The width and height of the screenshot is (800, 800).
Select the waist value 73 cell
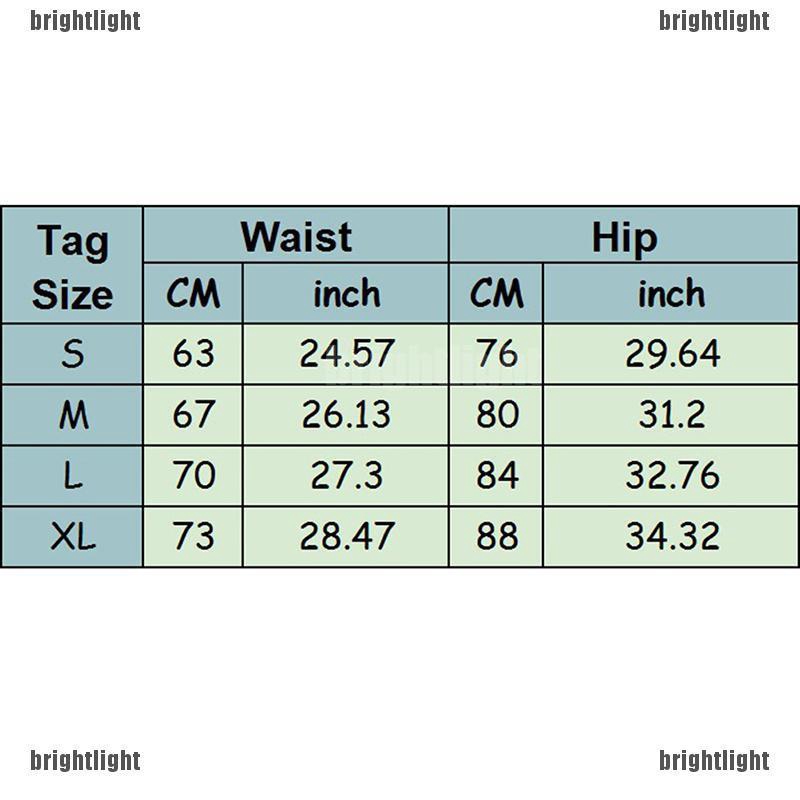click(193, 537)
